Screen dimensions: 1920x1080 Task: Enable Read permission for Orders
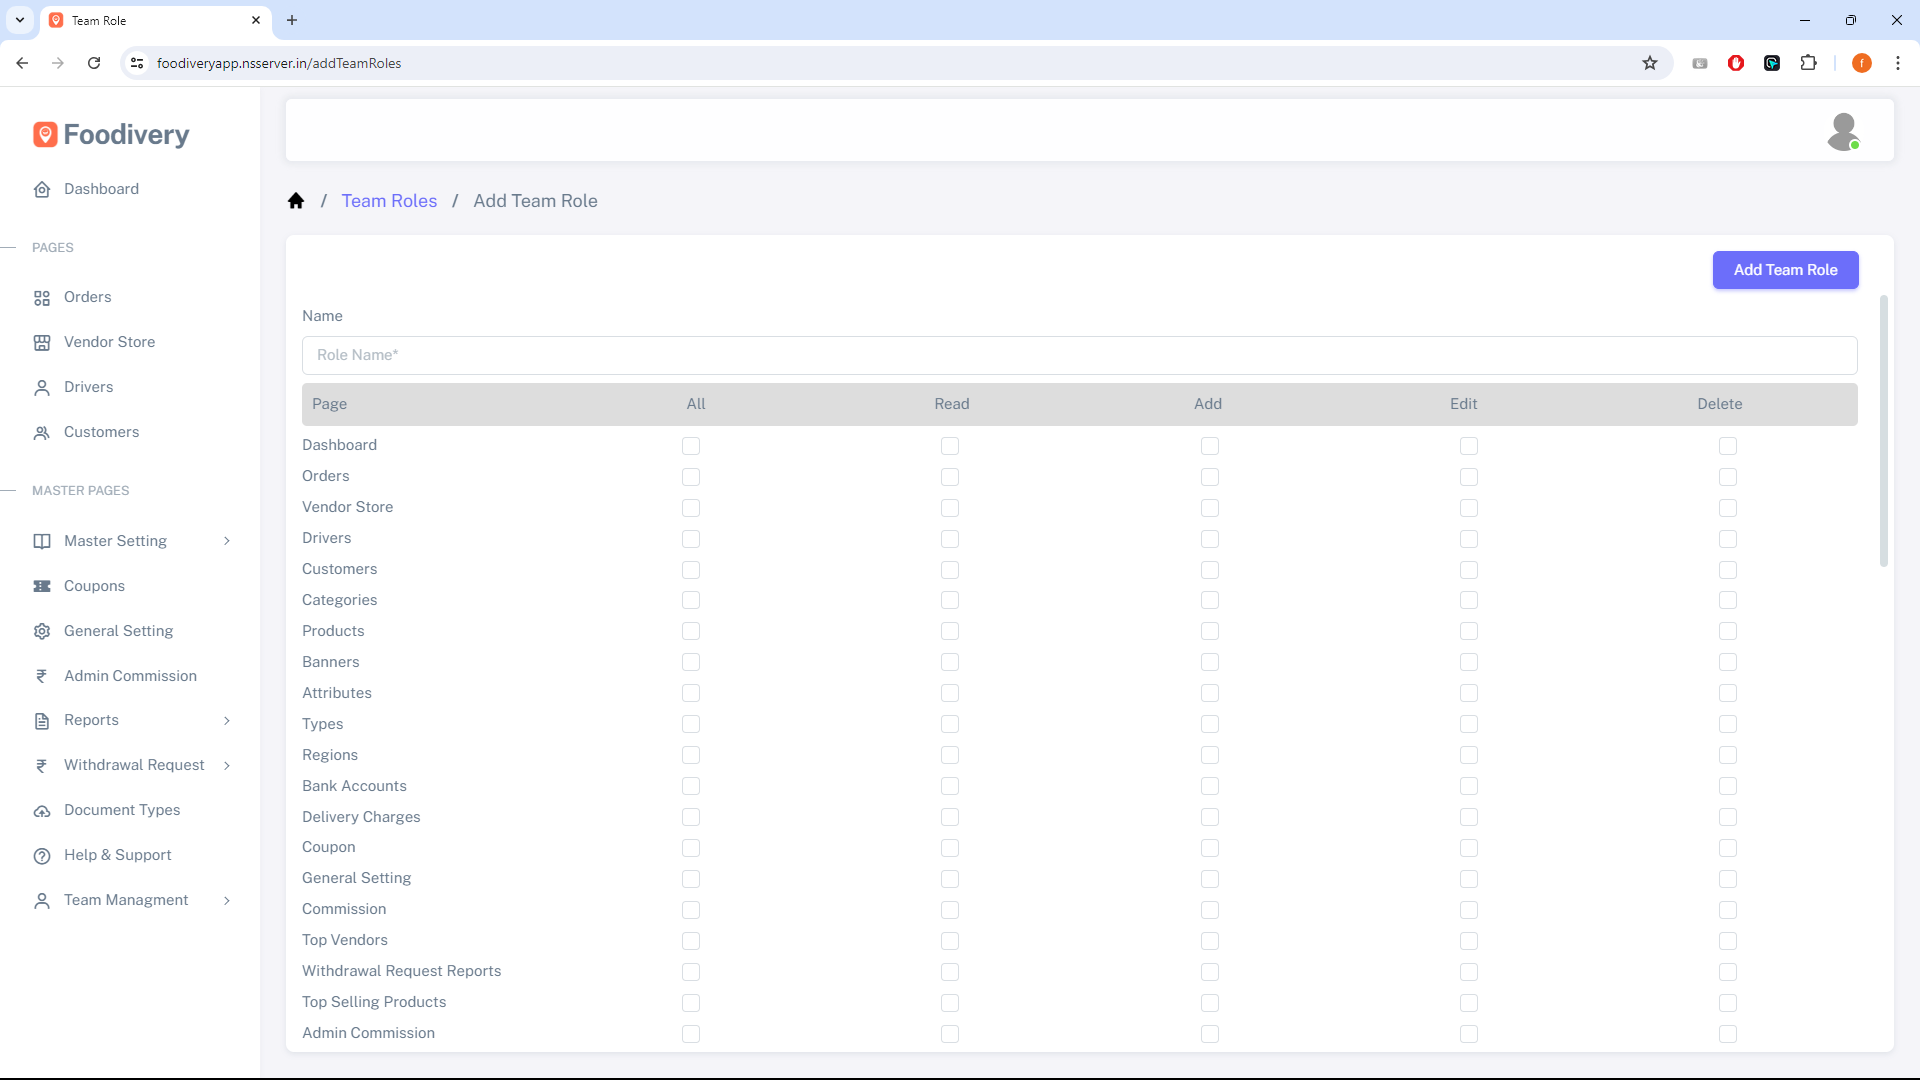(x=950, y=477)
